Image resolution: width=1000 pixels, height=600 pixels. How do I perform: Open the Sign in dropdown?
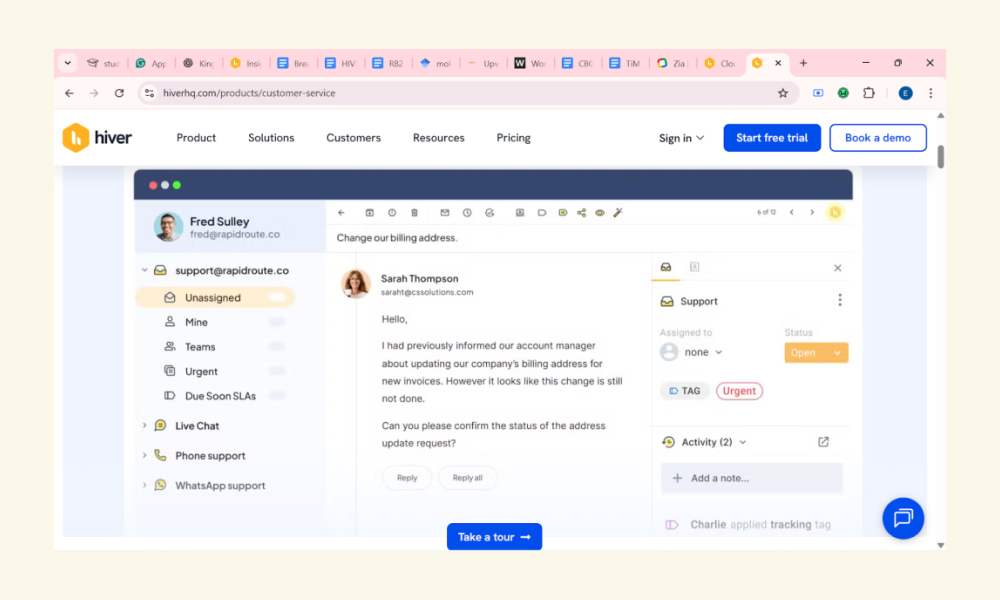click(x=681, y=138)
